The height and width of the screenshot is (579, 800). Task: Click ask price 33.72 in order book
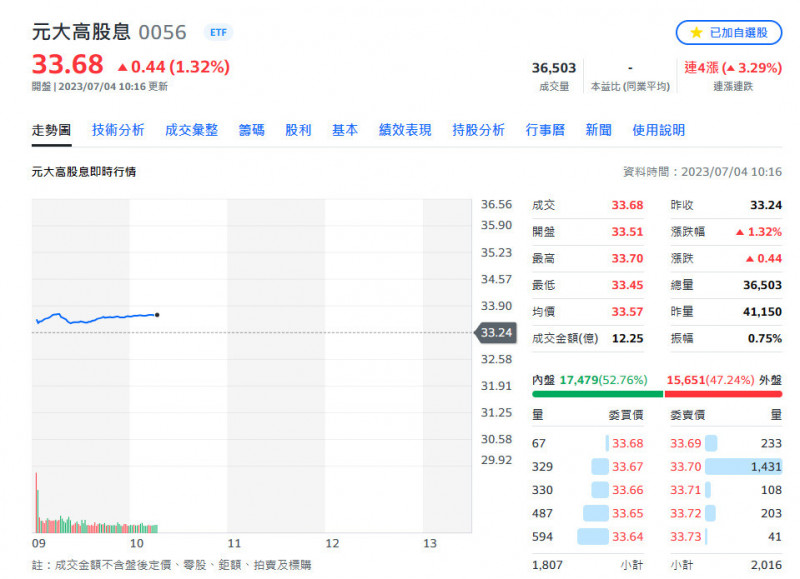pos(686,514)
